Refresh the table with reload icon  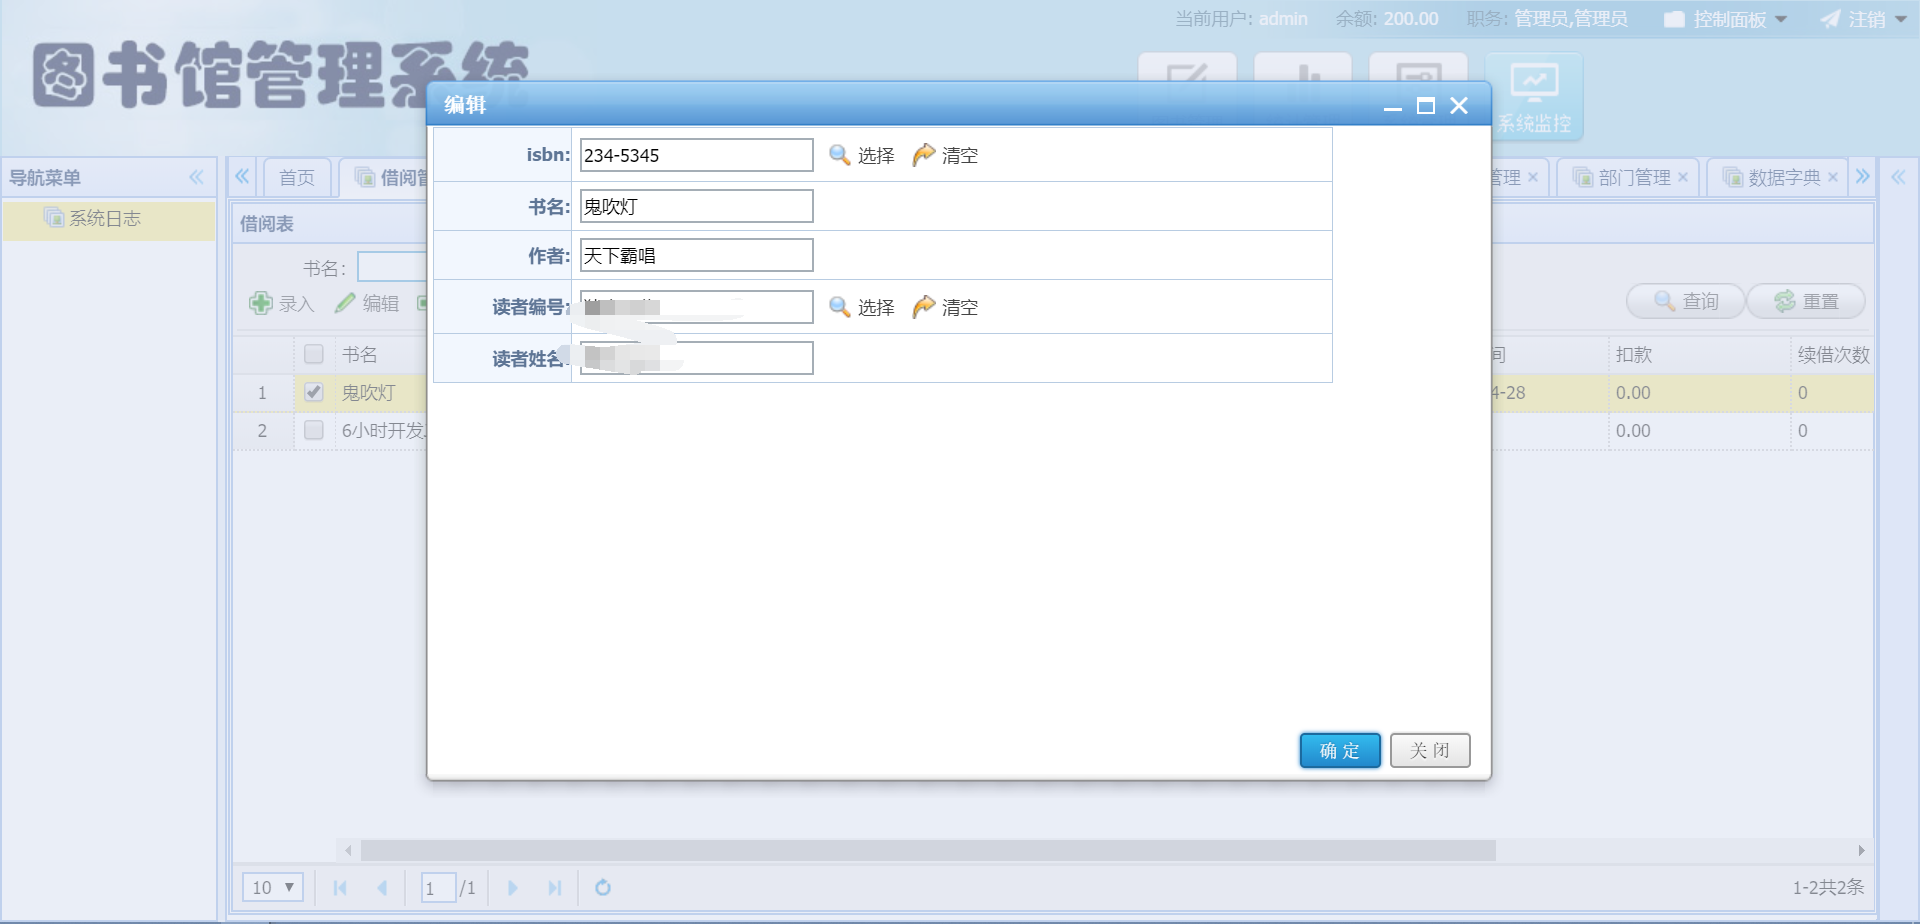(603, 887)
